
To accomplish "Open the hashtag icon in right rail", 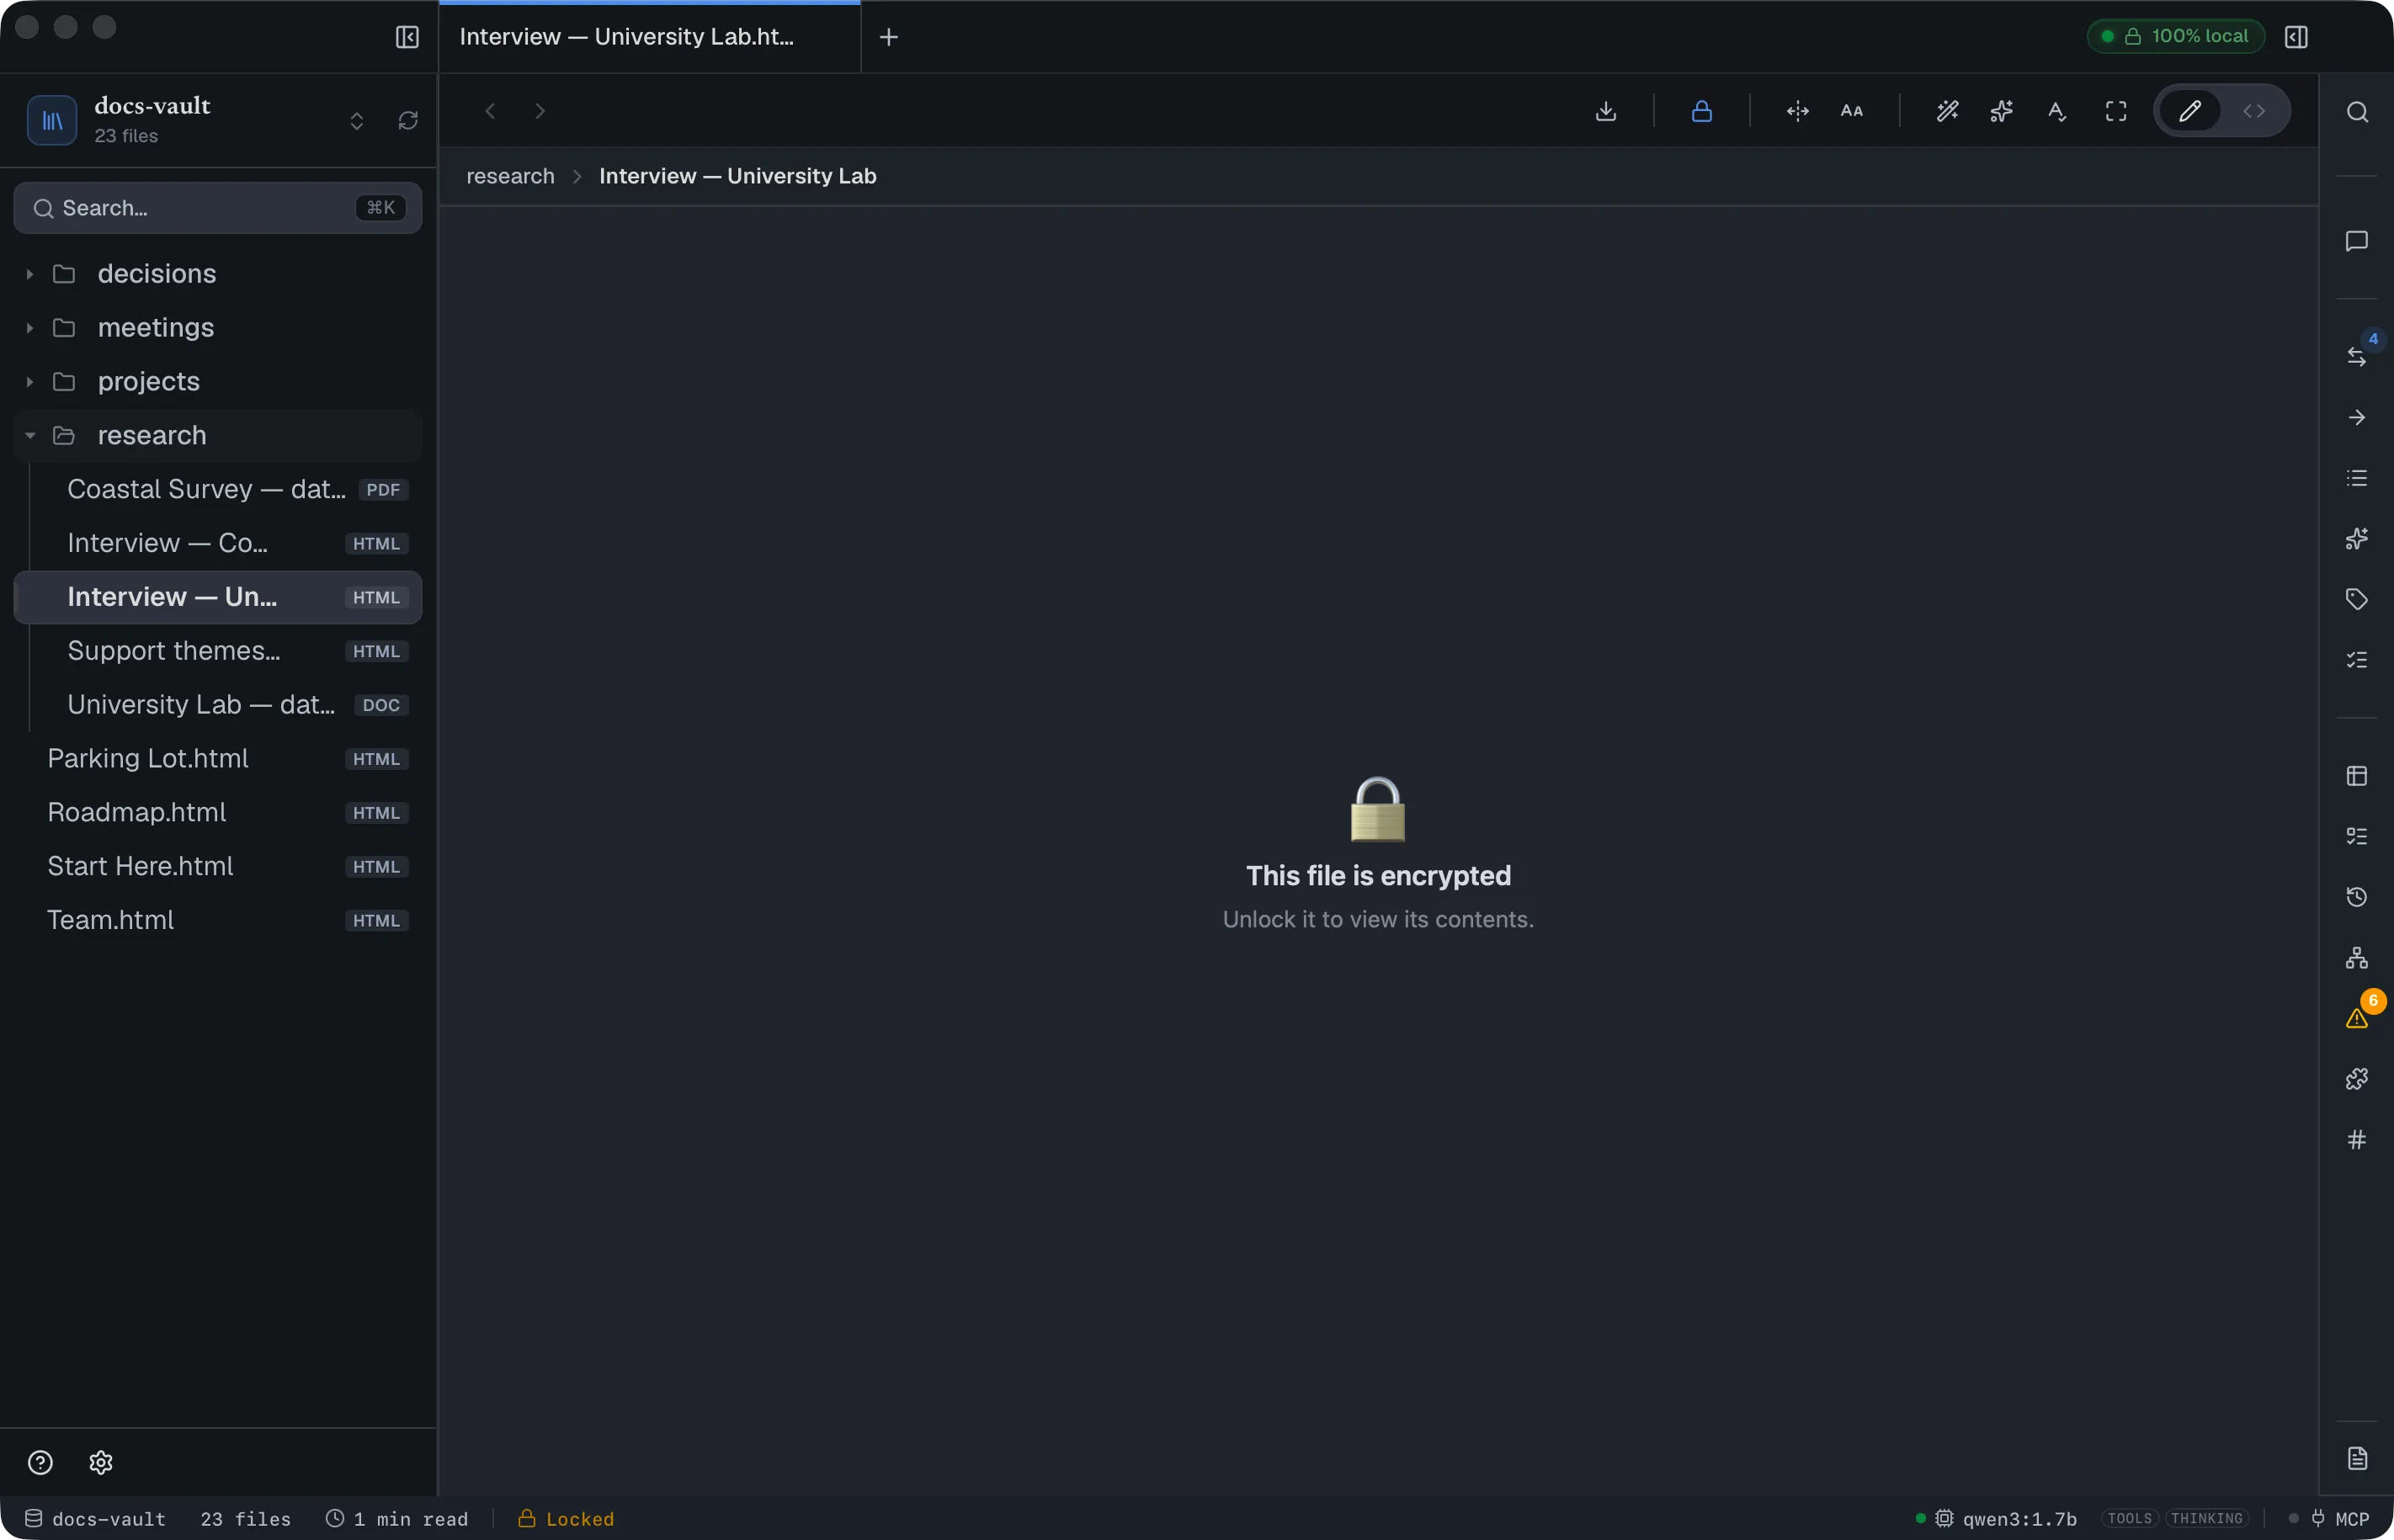I will (x=2357, y=1139).
